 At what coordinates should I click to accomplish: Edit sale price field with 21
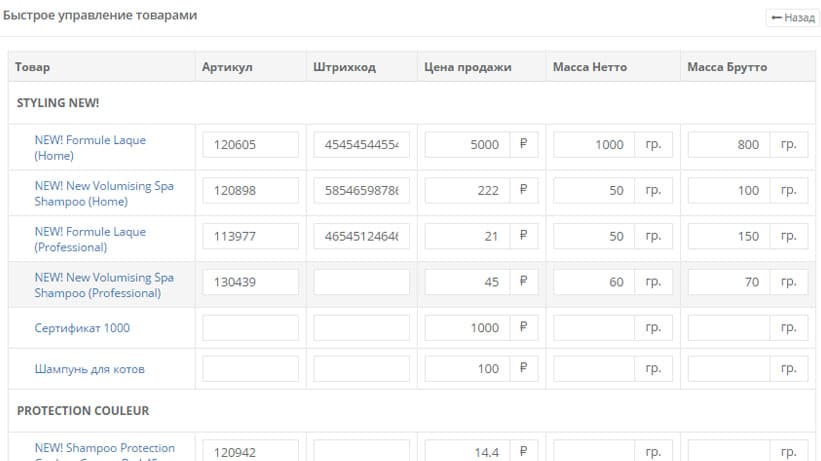point(467,236)
